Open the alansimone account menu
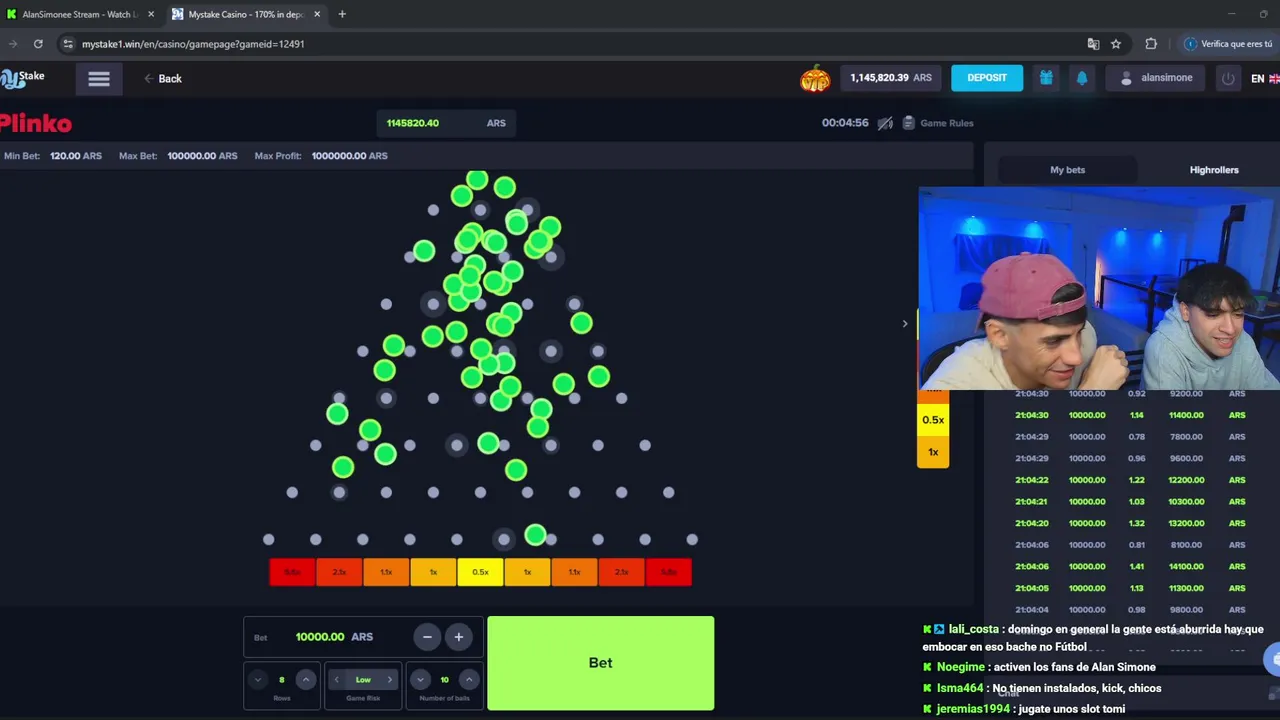Screen dimensions: 1280x720 click(x=1156, y=78)
